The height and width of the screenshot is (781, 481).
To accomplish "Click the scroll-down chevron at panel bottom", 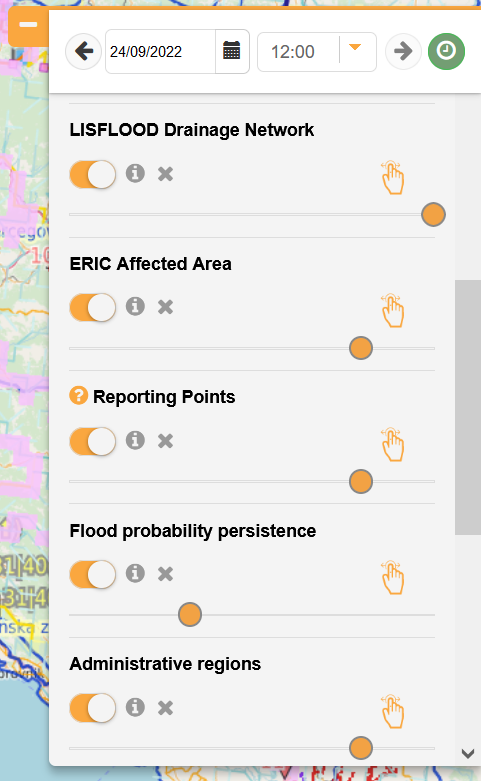I will [x=468, y=754].
